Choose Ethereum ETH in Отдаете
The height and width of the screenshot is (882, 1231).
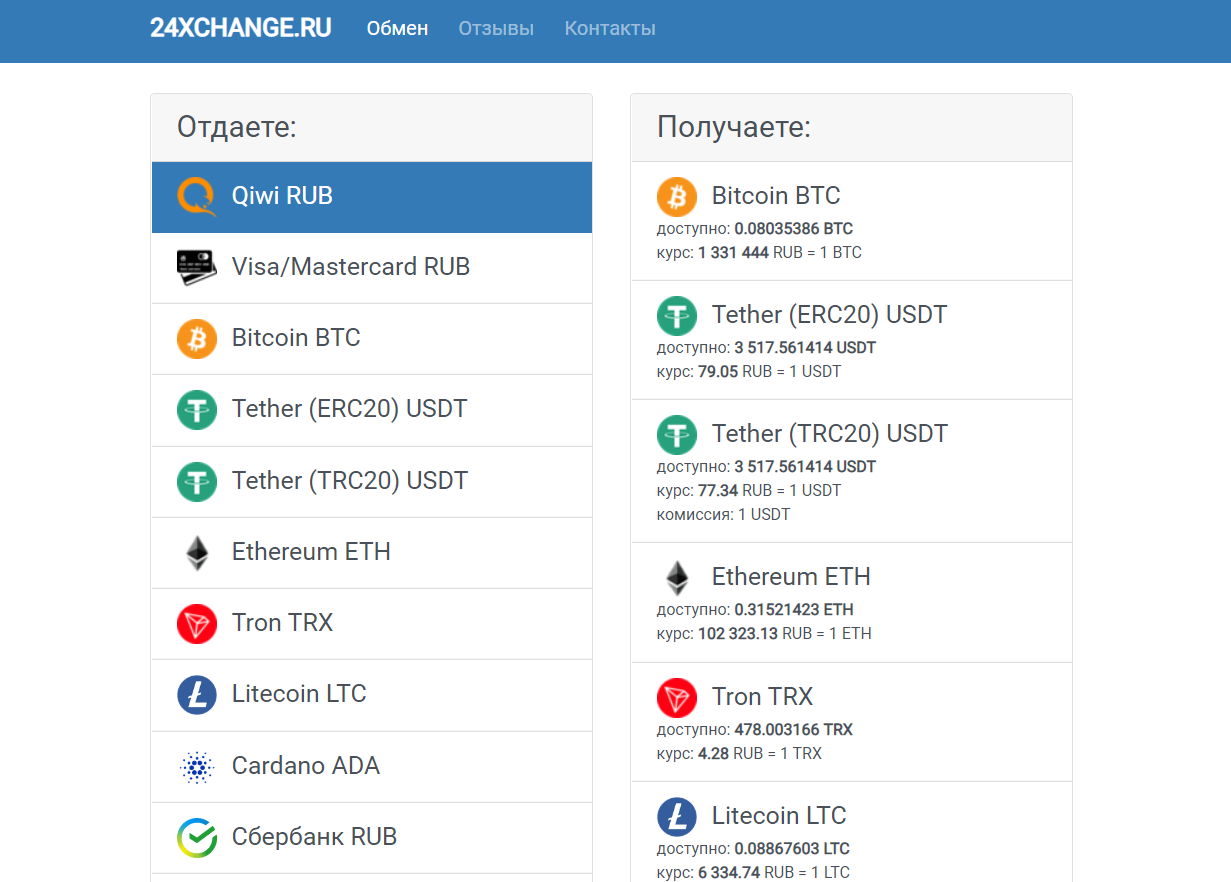pos(372,553)
